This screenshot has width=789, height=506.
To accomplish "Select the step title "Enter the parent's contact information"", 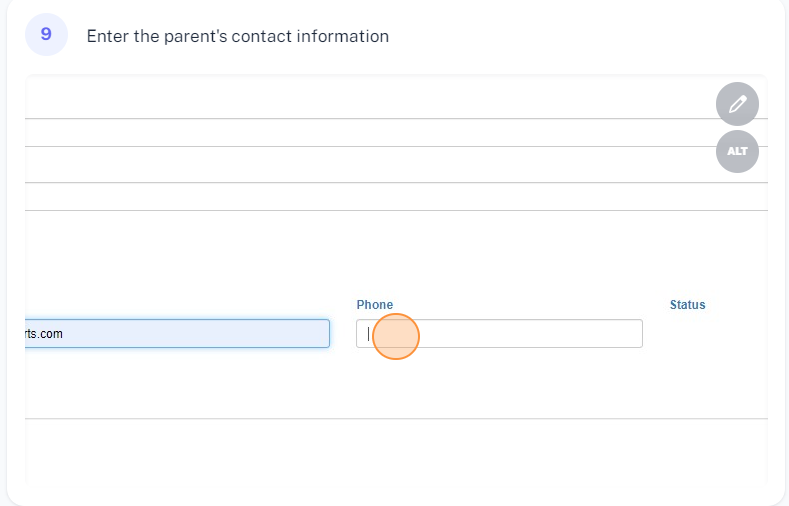I will pyautogui.click(x=238, y=36).
